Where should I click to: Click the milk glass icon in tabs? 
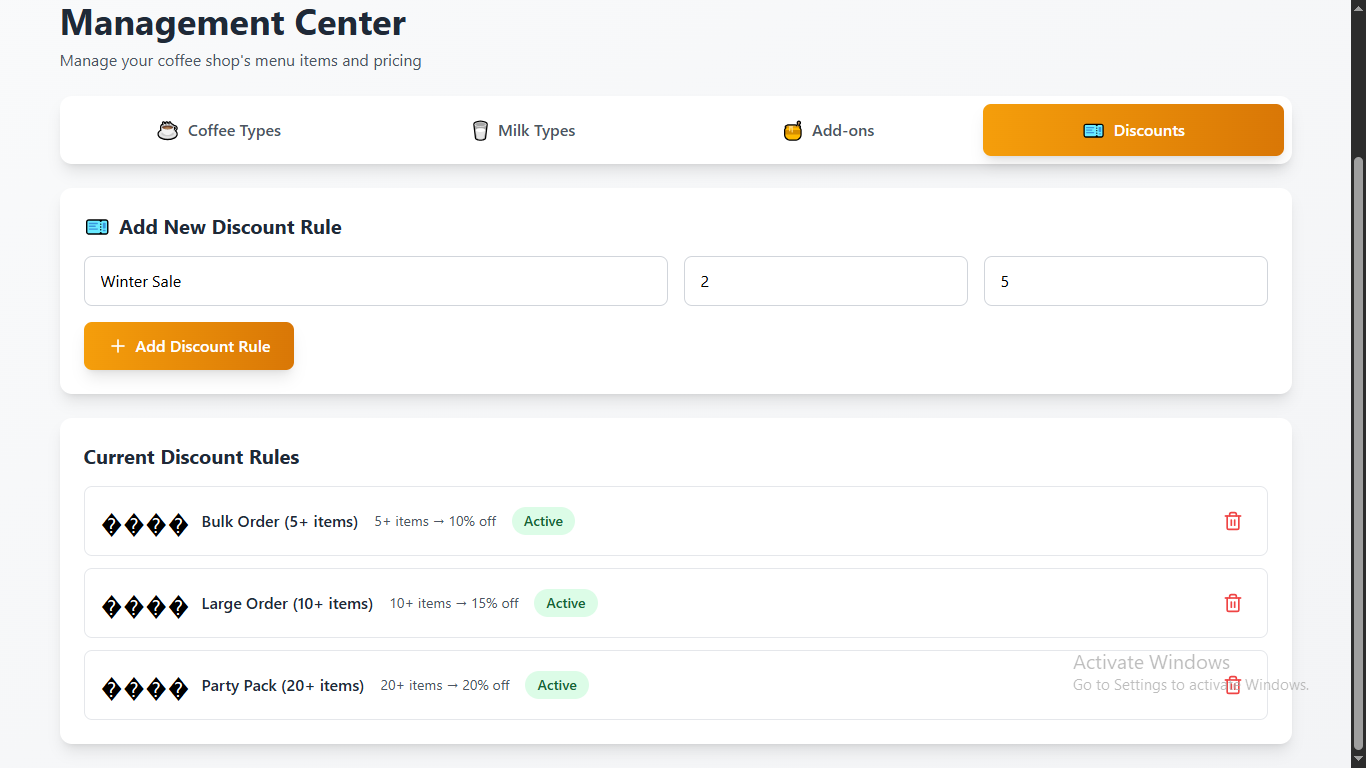[x=480, y=130]
